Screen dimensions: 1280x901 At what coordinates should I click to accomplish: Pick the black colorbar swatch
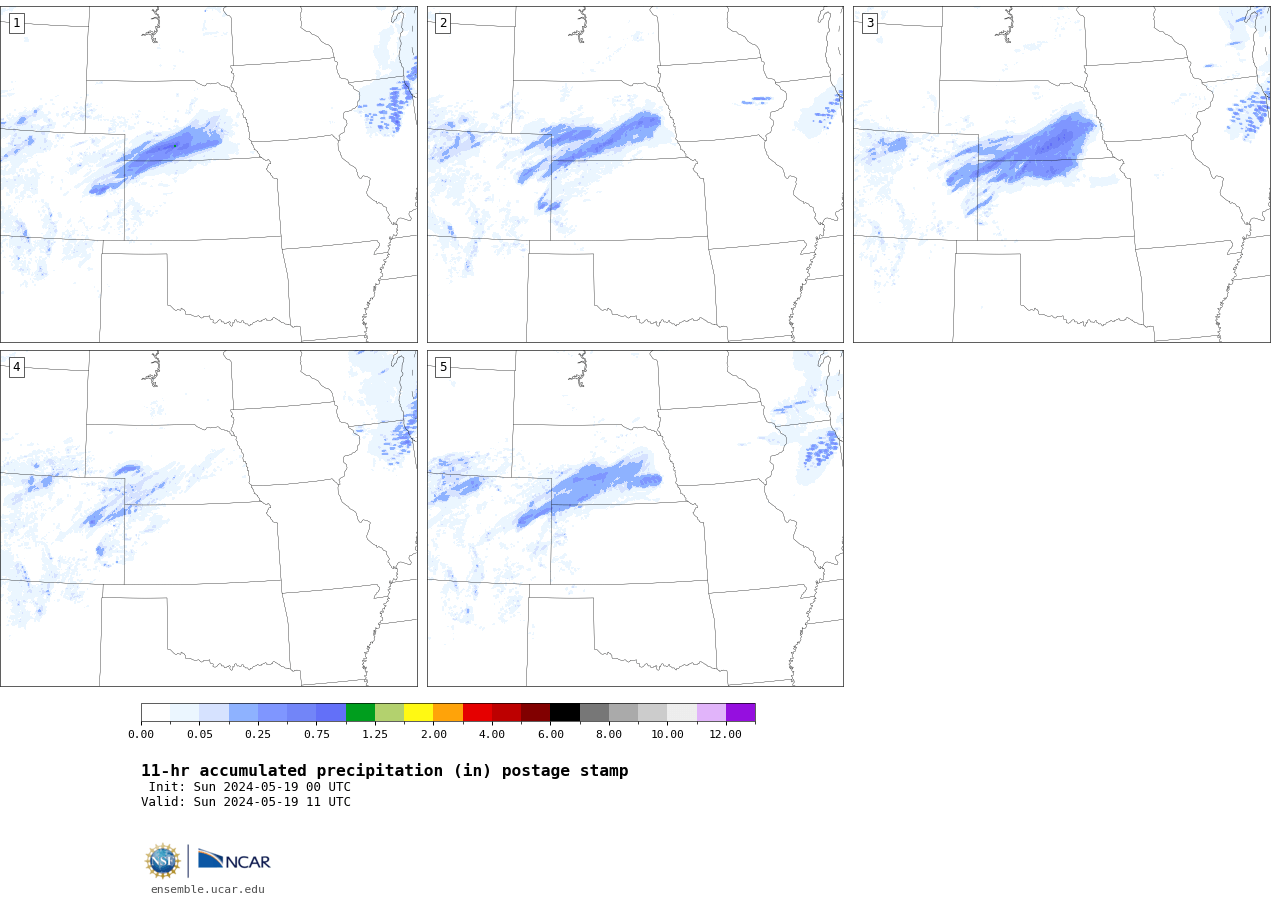click(565, 712)
